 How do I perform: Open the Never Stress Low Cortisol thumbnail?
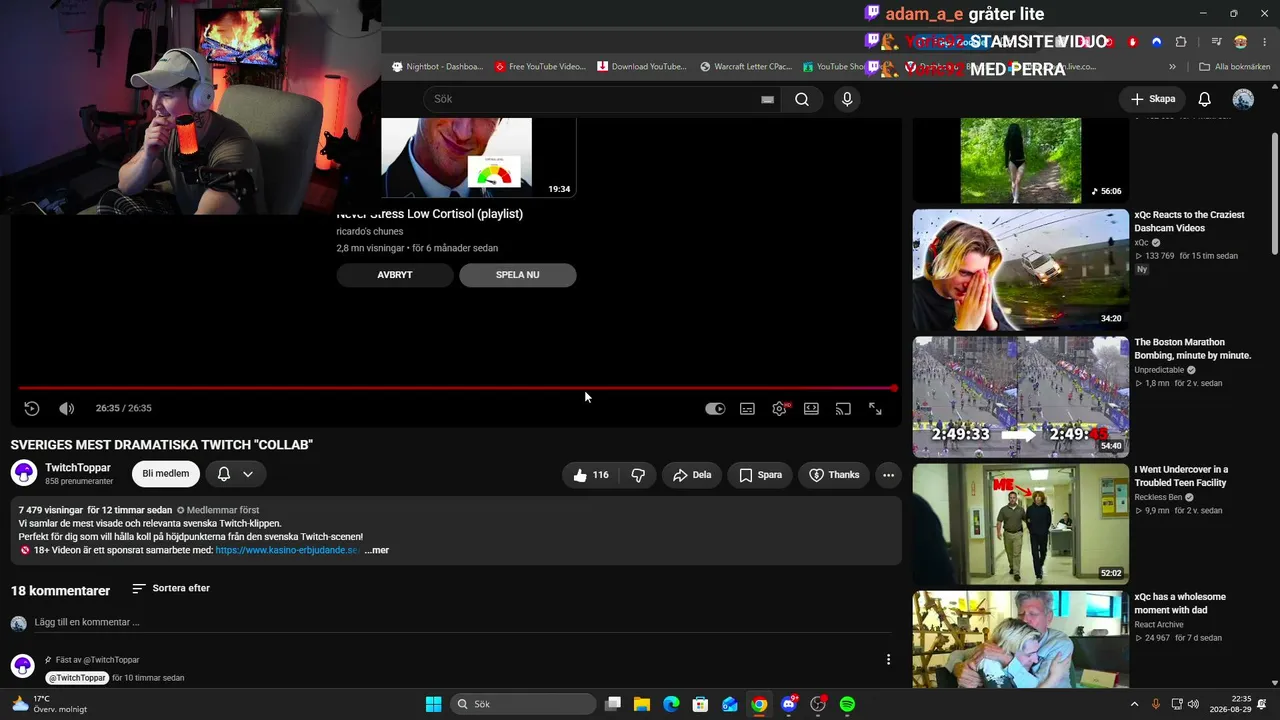[x=478, y=157]
